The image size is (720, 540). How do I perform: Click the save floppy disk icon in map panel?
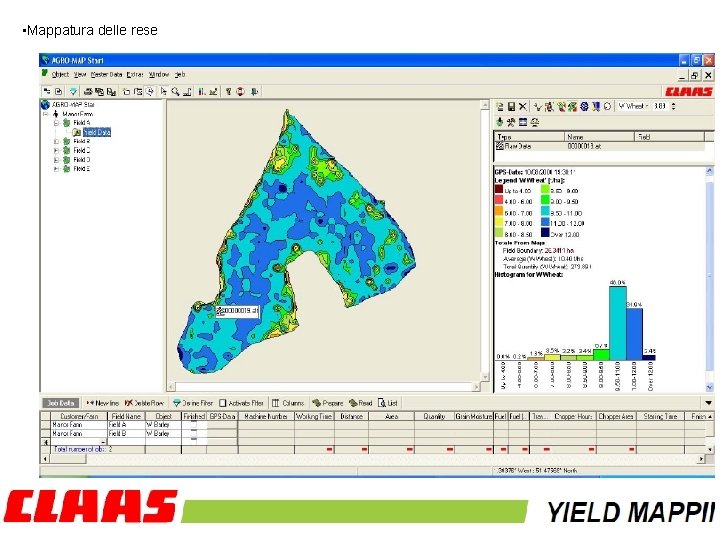[x=512, y=107]
